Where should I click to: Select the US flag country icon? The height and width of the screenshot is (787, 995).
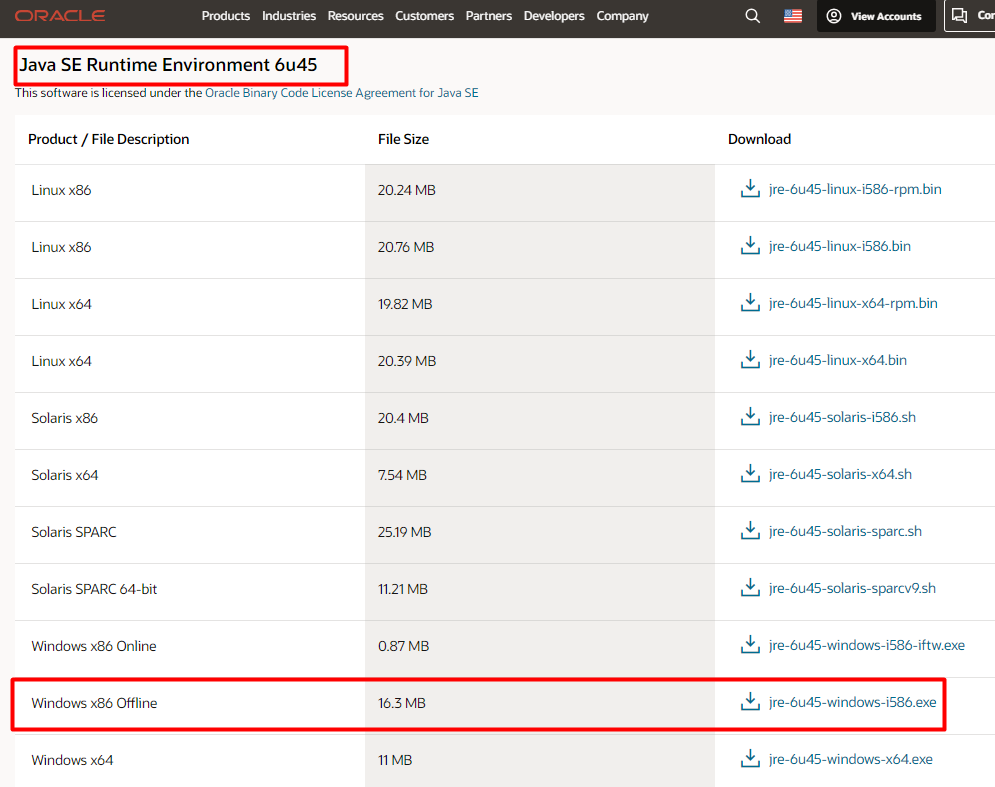pyautogui.click(x=793, y=16)
